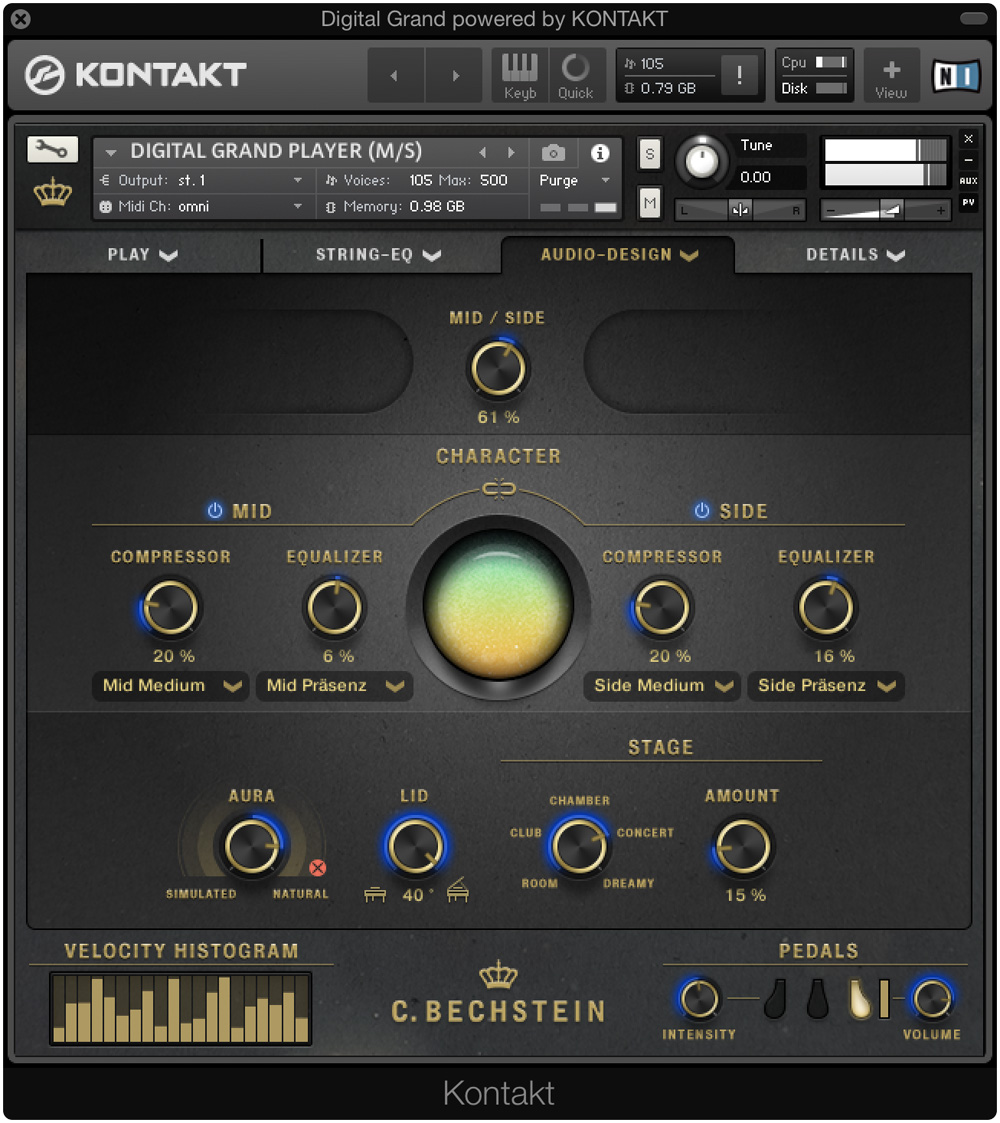Open the instrument info icon
The width and height of the screenshot is (1000, 1123).
(x=600, y=153)
